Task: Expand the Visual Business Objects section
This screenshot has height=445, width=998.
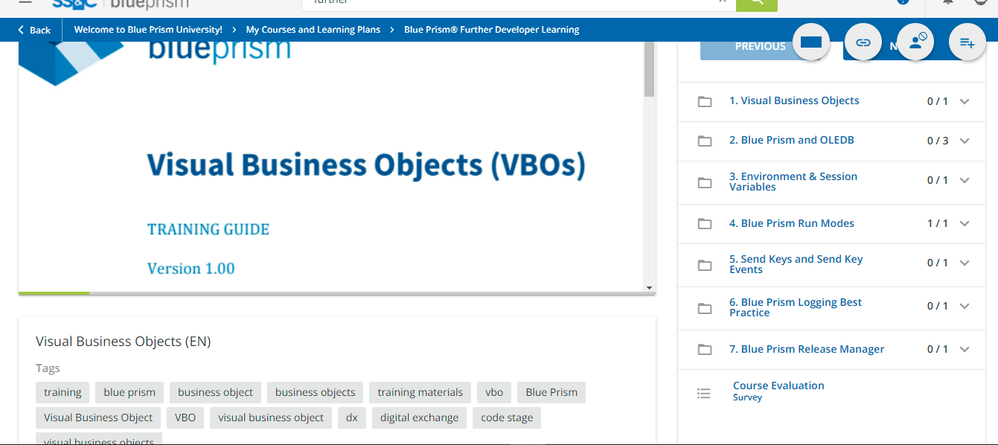Action: [x=965, y=101]
